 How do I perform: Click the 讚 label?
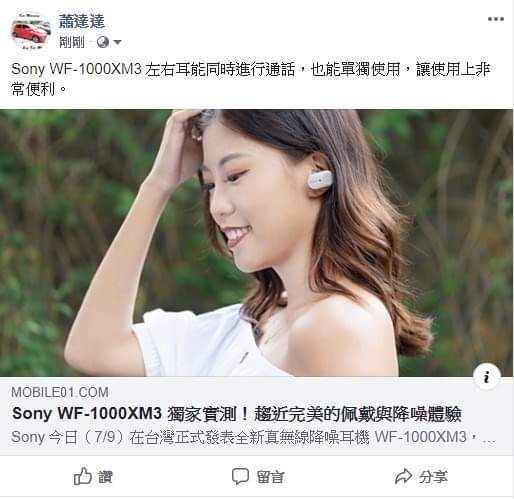click(105, 477)
